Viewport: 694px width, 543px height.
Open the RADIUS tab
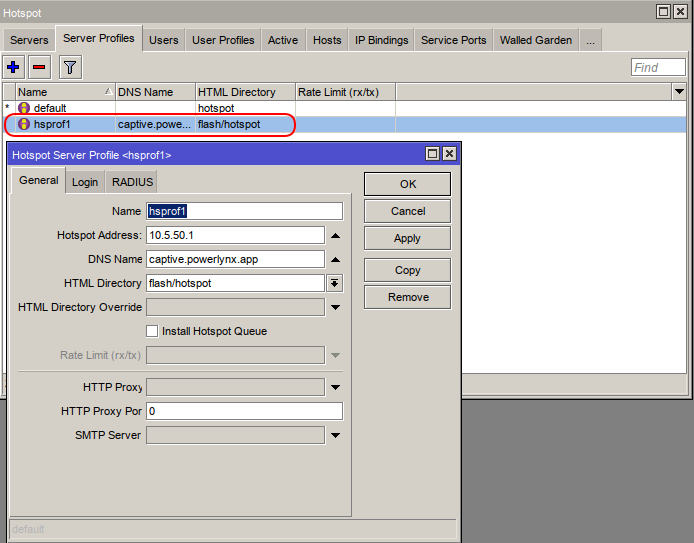click(x=132, y=182)
